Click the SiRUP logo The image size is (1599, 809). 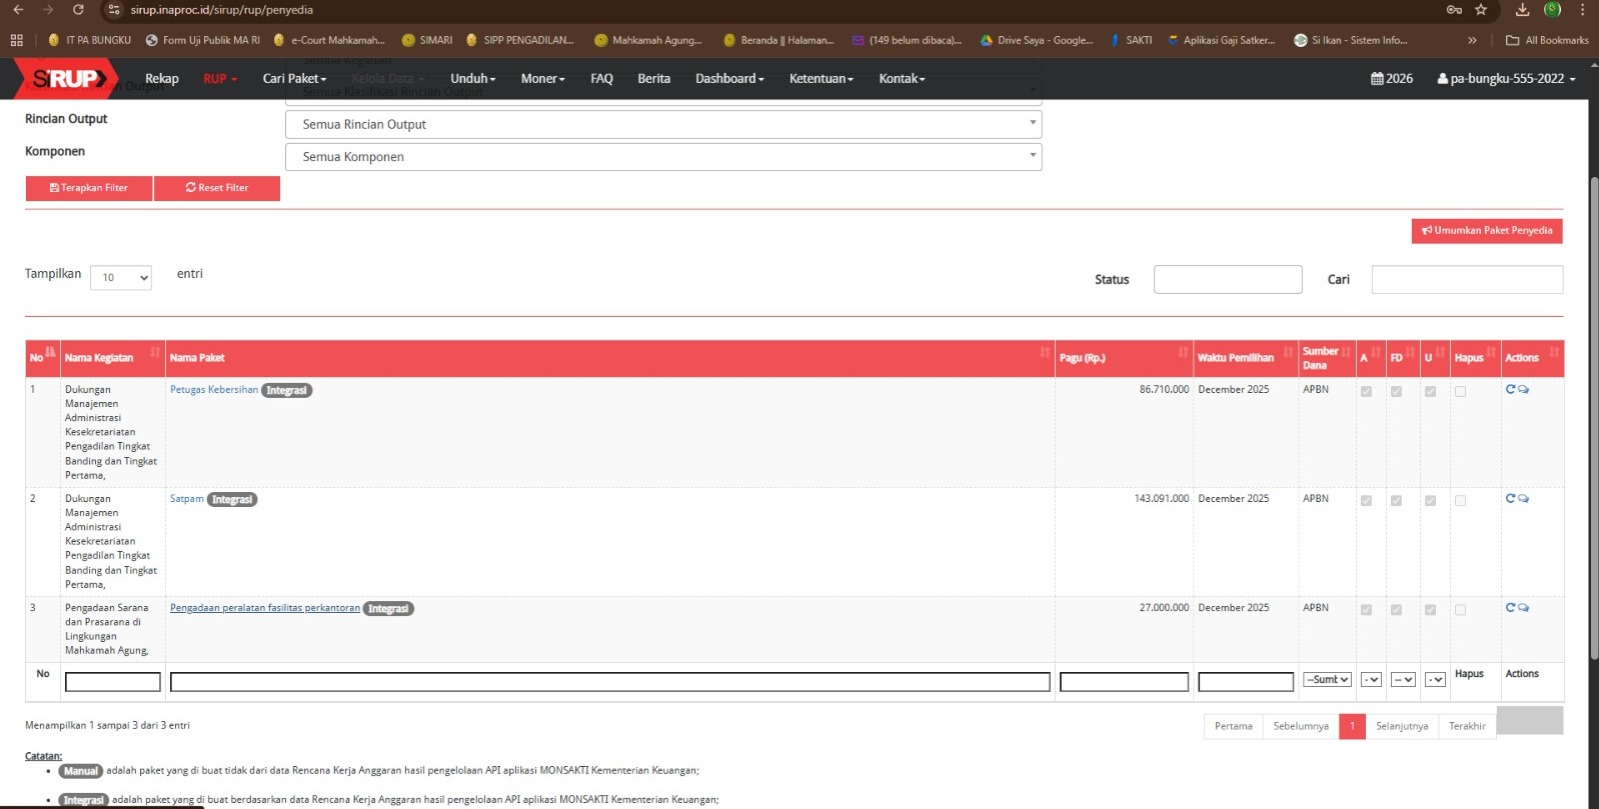coord(66,78)
